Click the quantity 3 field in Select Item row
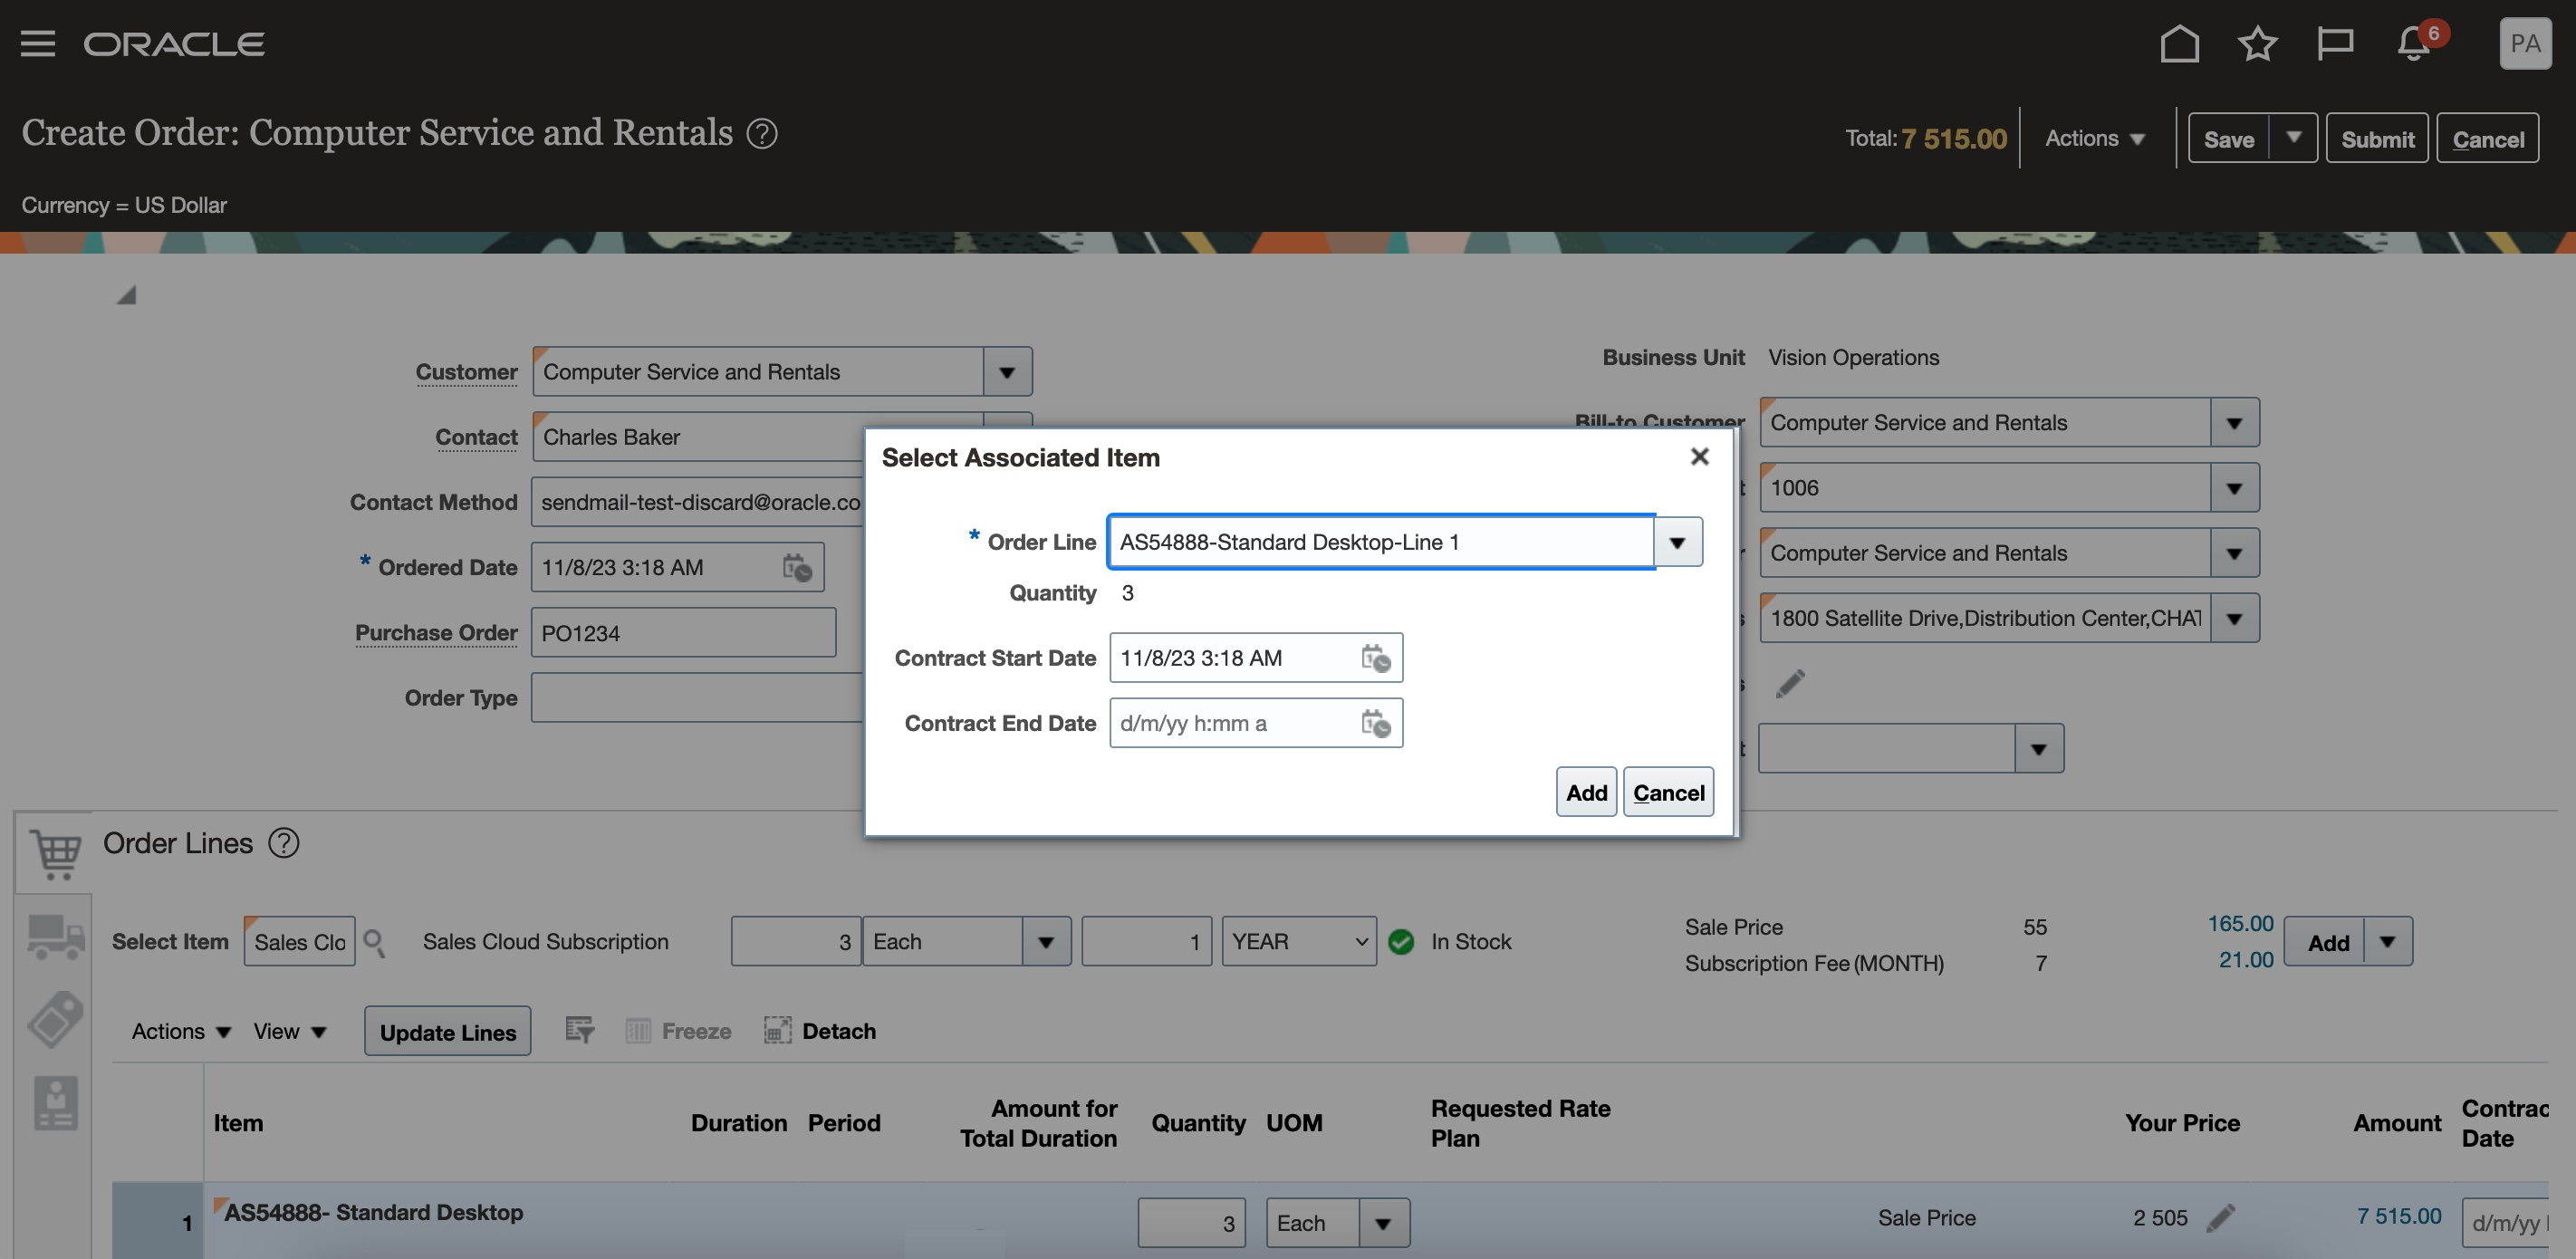Image resolution: width=2576 pixels, height=1259 pixels. tap(795, 942)
